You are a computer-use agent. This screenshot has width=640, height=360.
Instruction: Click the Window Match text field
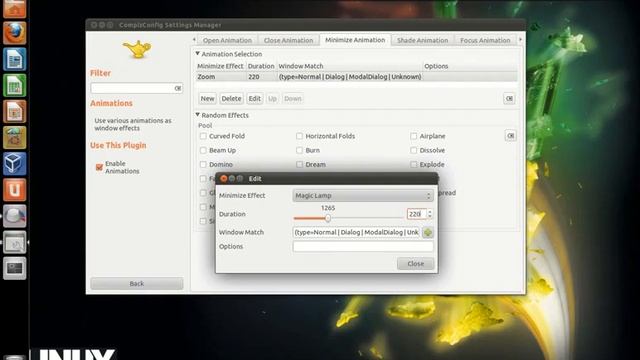356,232
